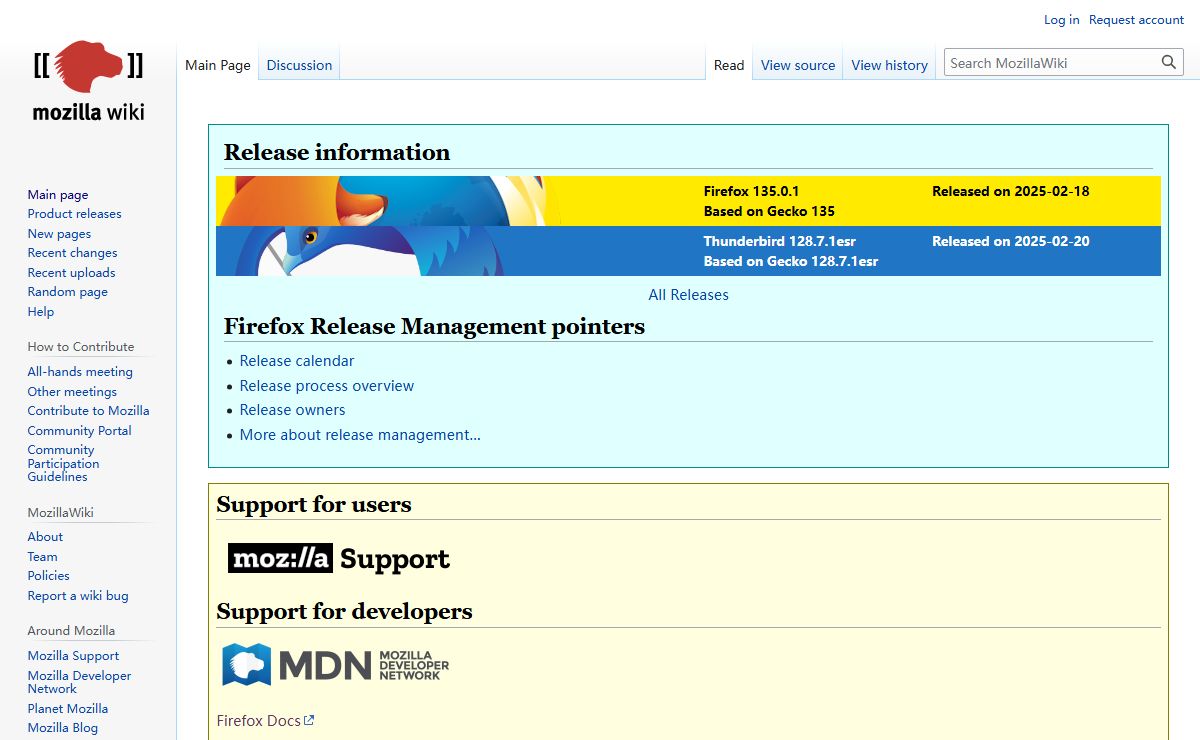Open the View history tab
1200x740 pixels.
tap(890, 65)
